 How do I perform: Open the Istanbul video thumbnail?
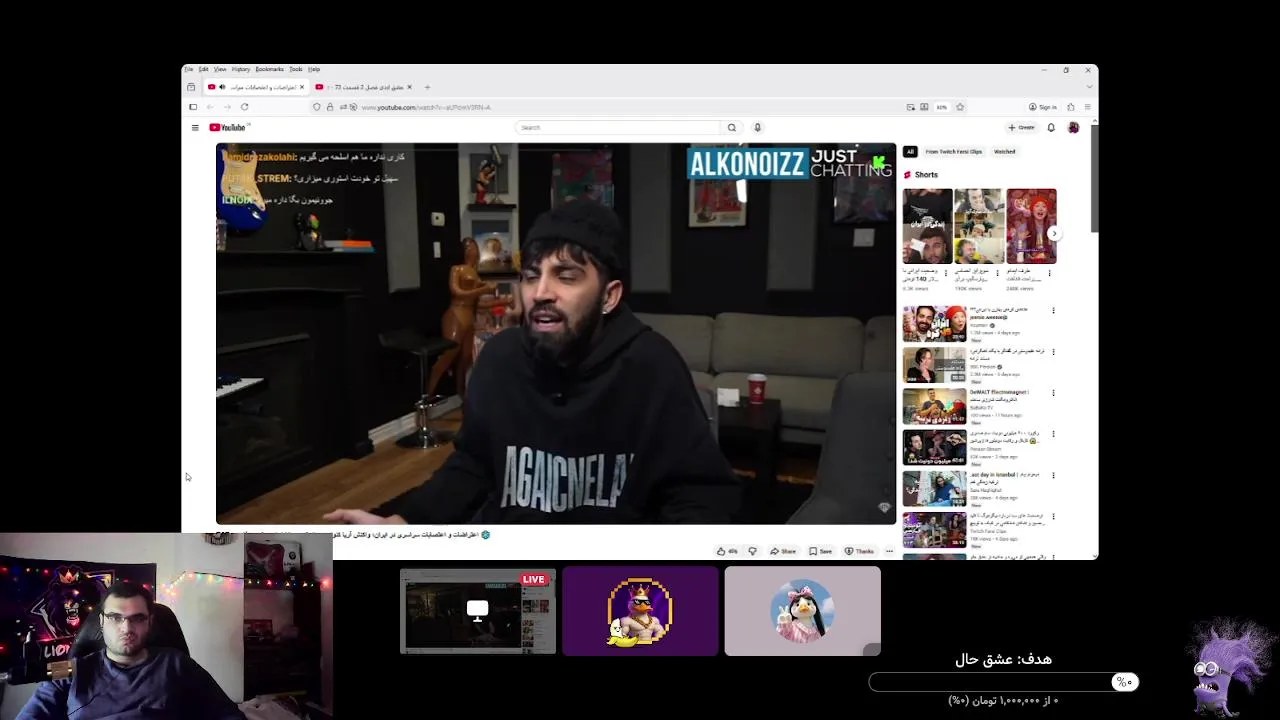tap(935, 488)
